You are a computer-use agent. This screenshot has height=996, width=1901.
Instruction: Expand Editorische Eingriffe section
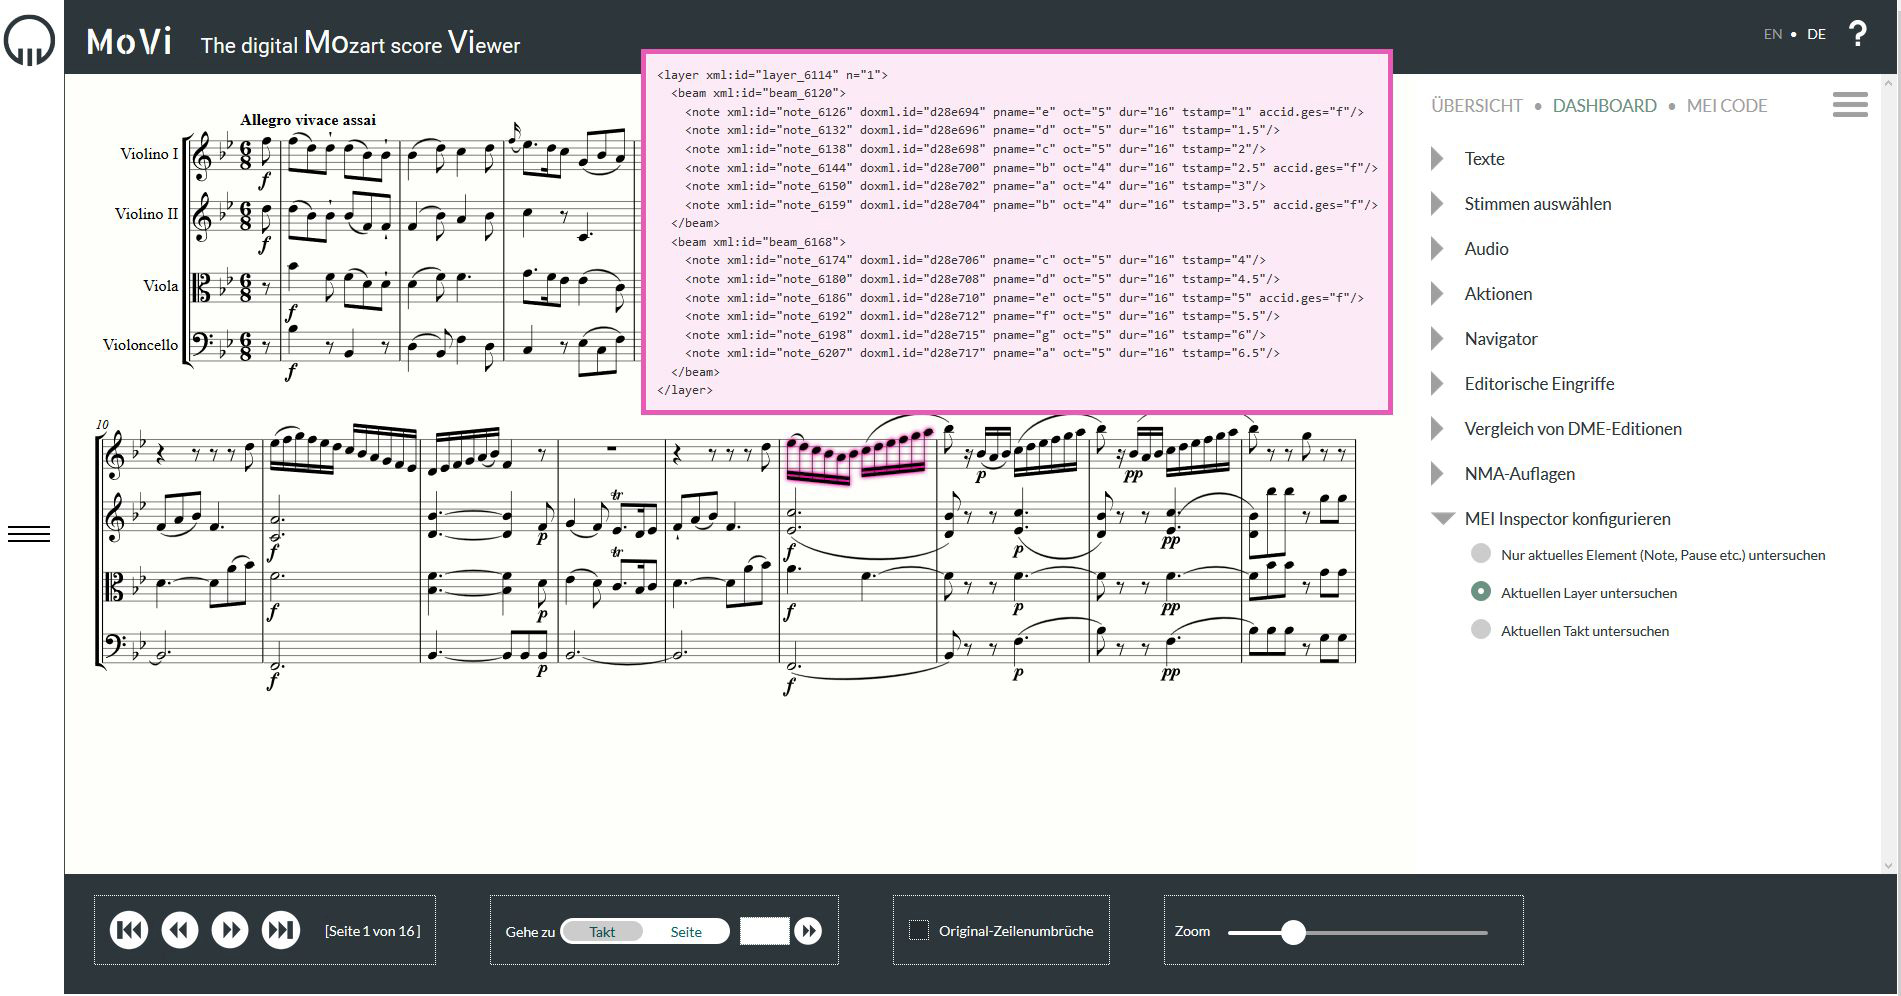tap(1539, 384)
